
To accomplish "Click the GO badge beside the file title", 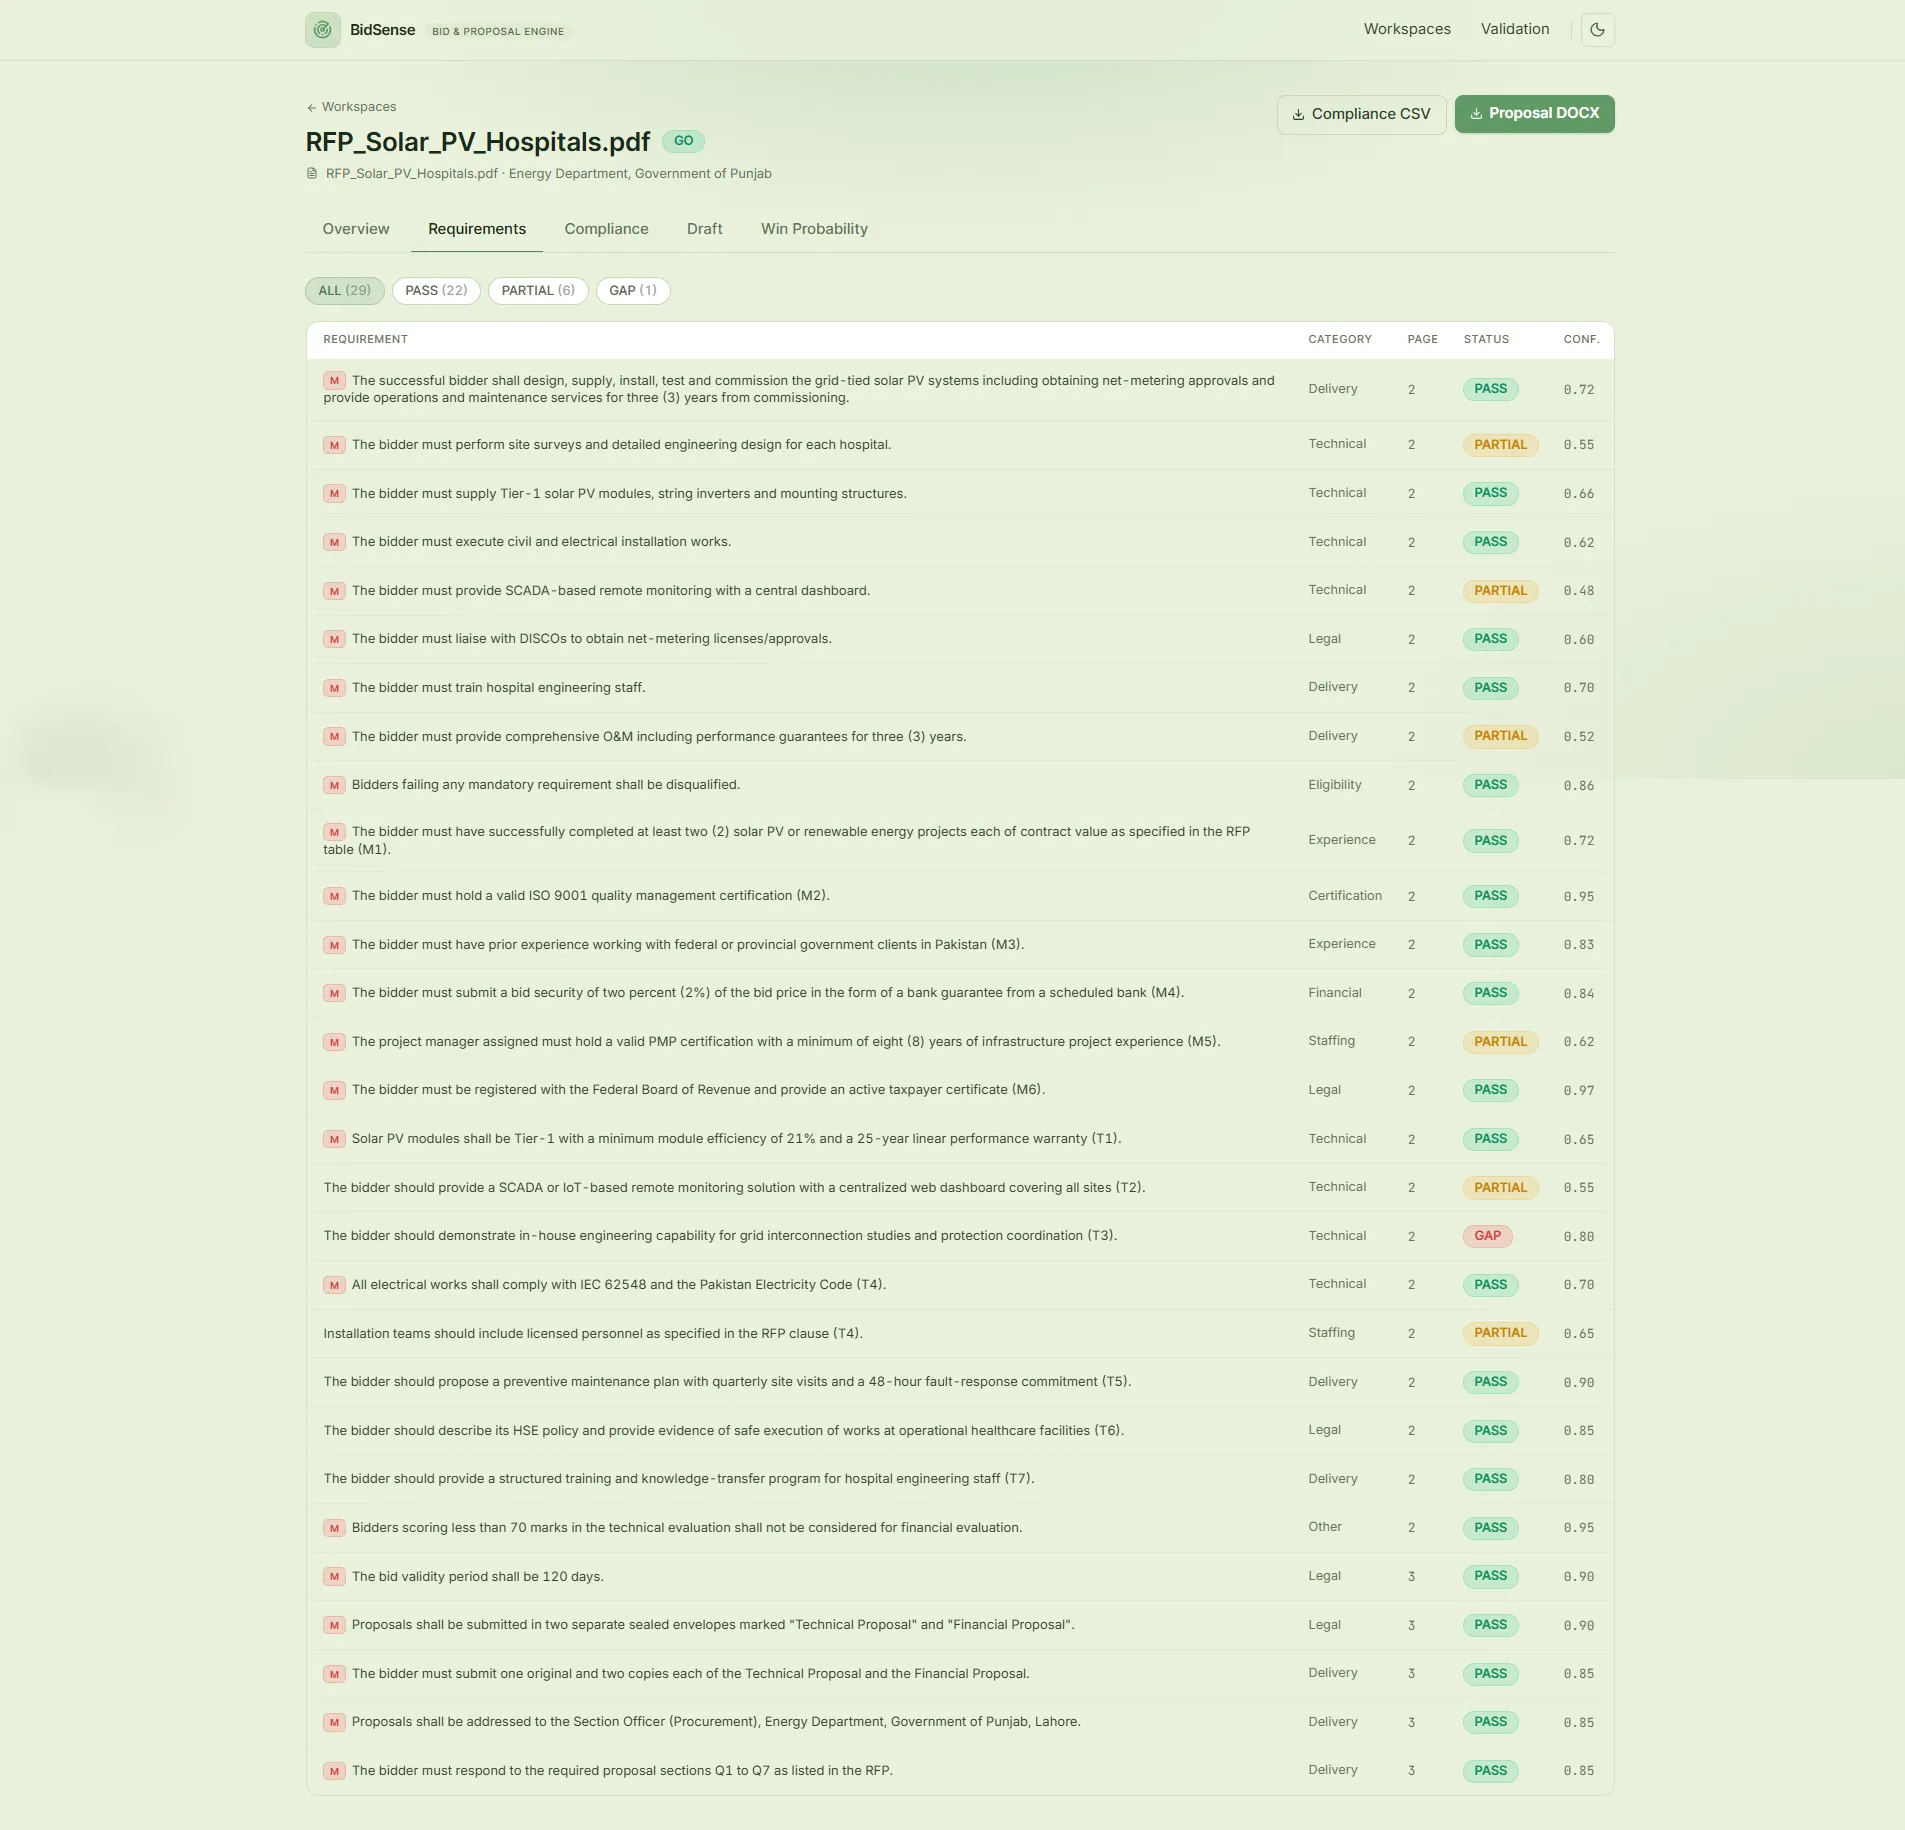I will (x=683, y=141).
